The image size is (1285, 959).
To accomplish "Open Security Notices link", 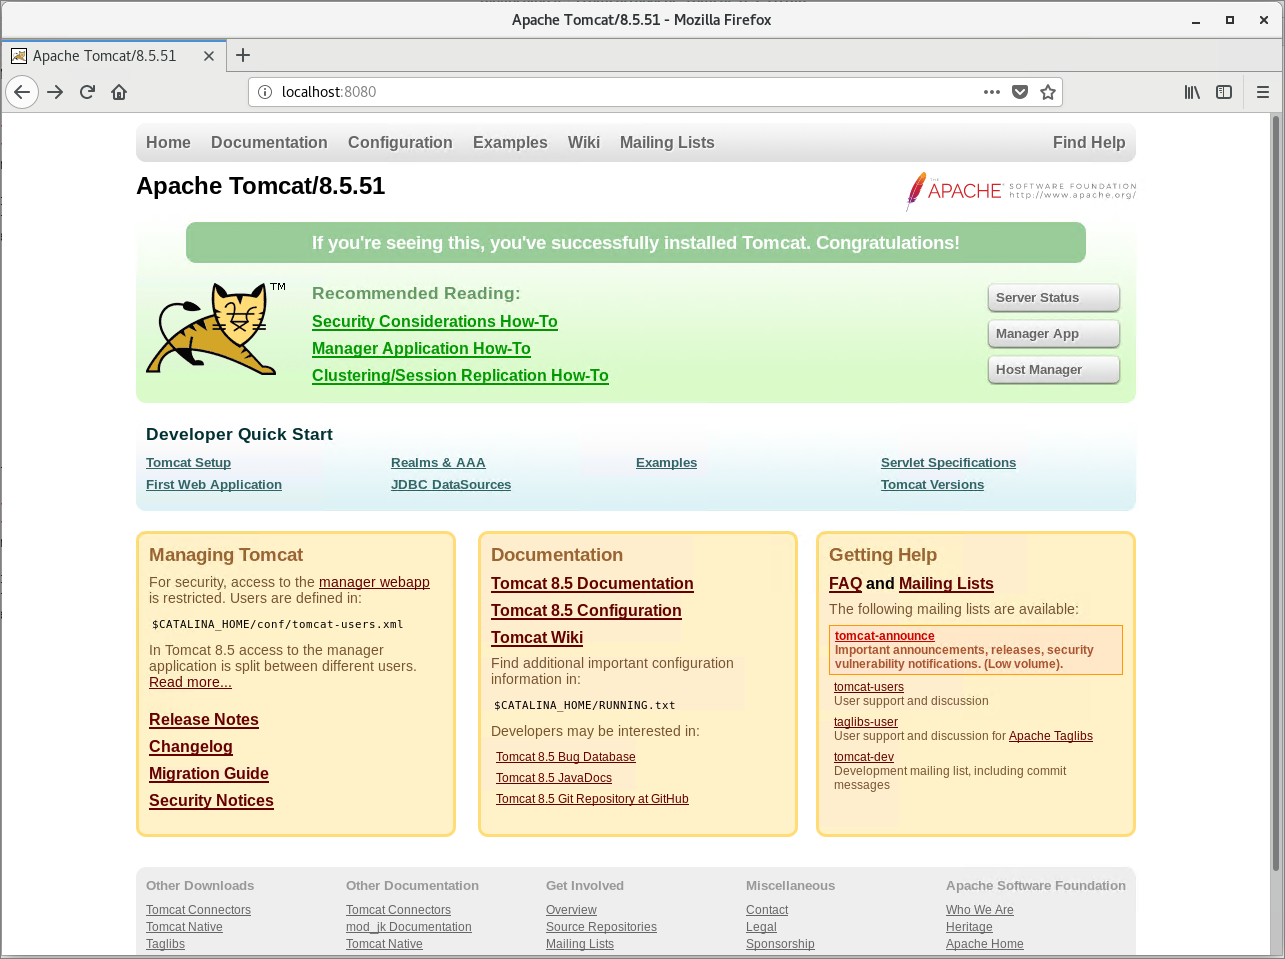I will (x=211, y=801).
